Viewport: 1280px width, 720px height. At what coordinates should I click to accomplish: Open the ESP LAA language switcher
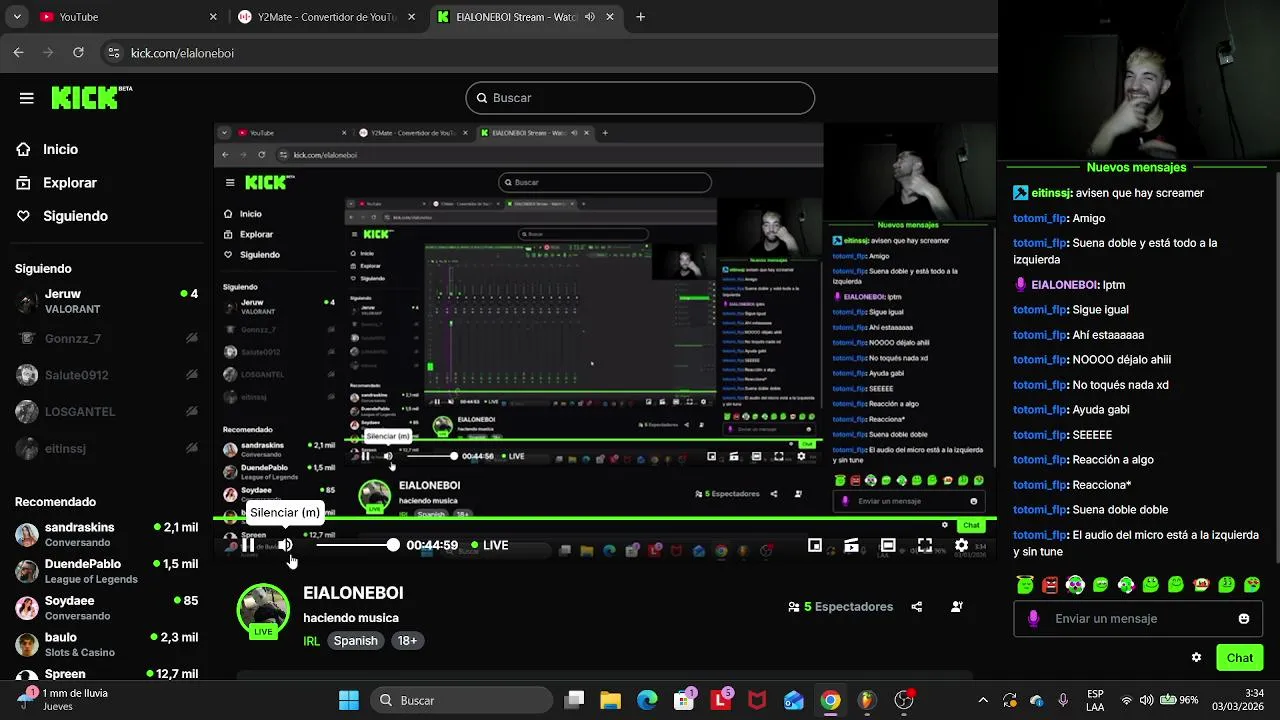(1095, 700)
